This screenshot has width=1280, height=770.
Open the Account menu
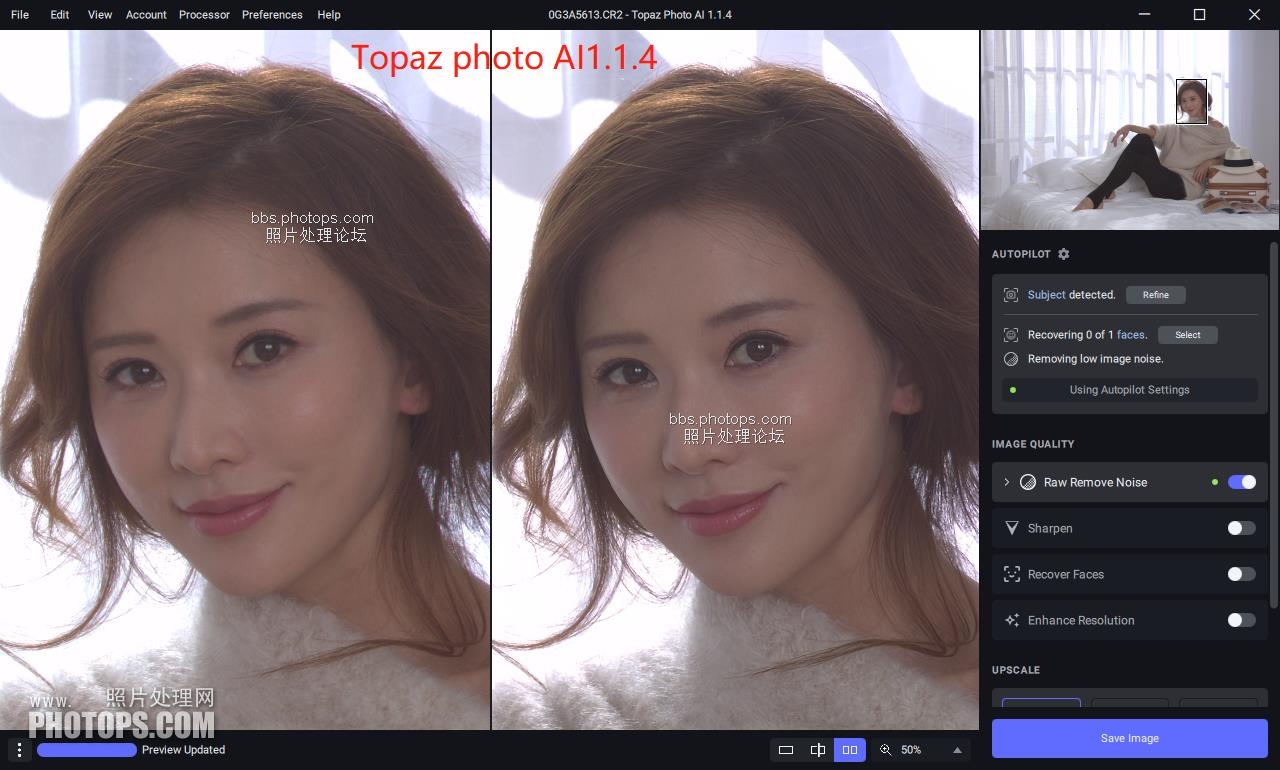click(x=146, y=15)
